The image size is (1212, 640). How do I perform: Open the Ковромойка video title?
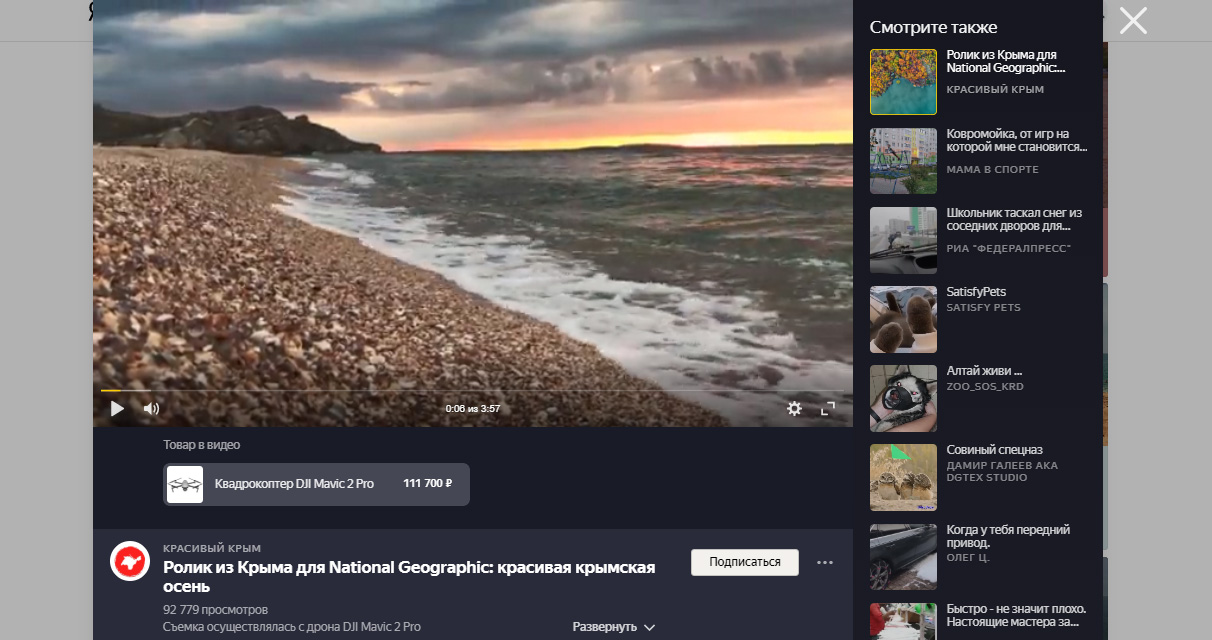1016,140
